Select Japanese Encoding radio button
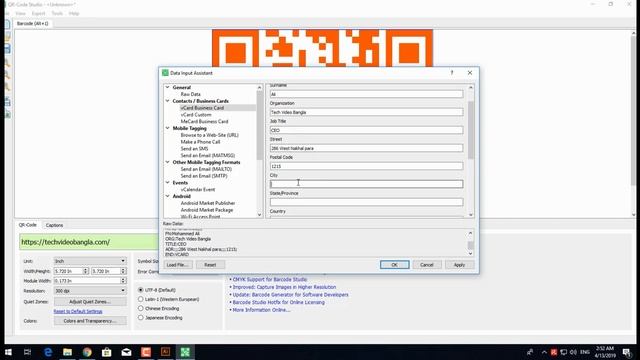 (x=141, y=318)
